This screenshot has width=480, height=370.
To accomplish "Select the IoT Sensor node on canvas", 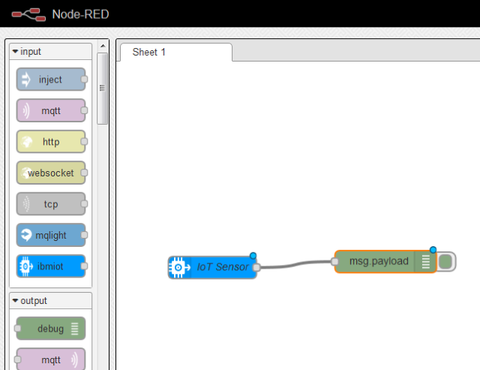I will (213, 267).
